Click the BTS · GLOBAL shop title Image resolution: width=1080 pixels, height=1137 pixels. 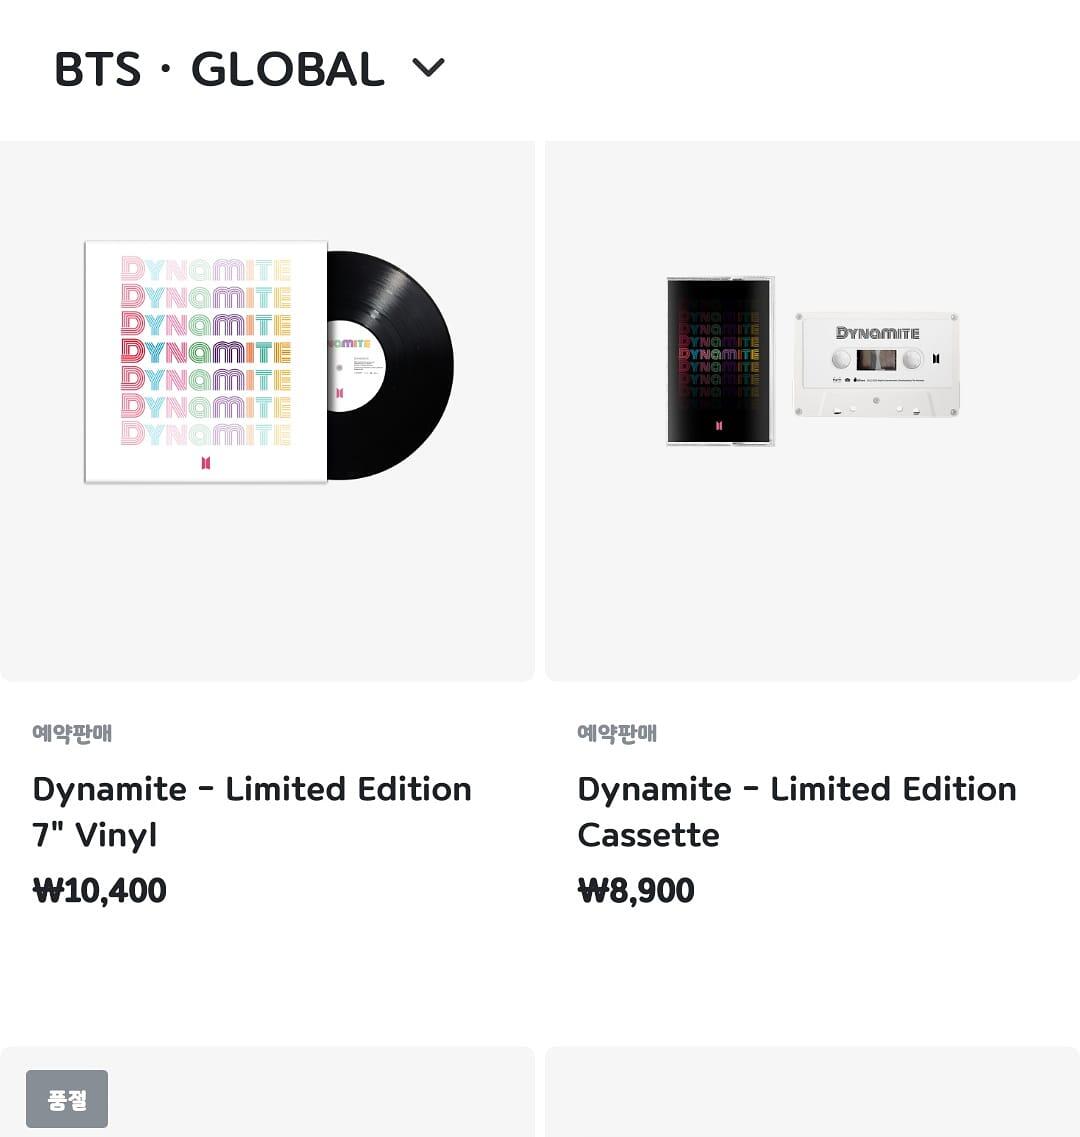tap(219, 69)
